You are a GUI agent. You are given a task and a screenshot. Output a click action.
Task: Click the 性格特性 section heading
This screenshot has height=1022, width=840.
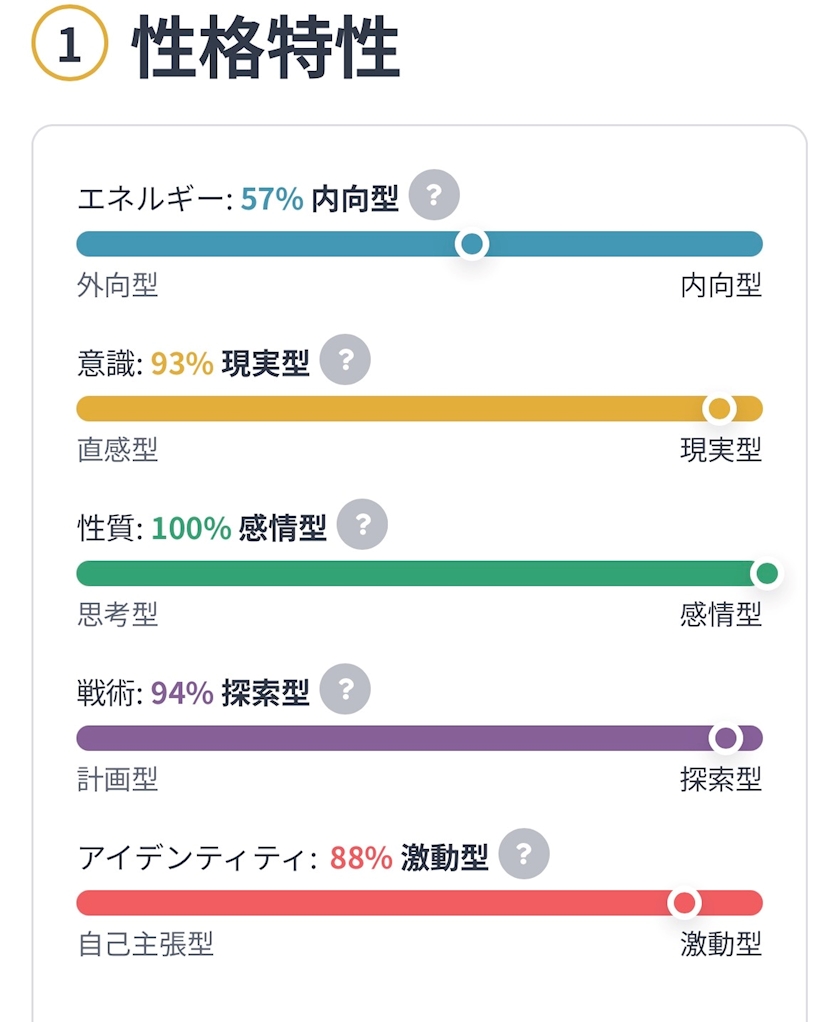click(266, 47)
